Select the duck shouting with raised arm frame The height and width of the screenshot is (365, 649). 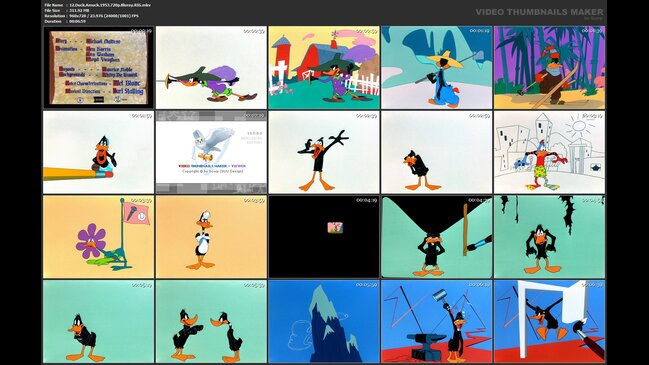coord(324,152)
